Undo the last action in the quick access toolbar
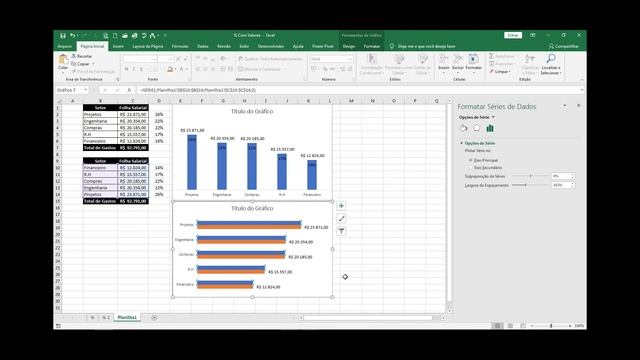 (x=72, y=36)
